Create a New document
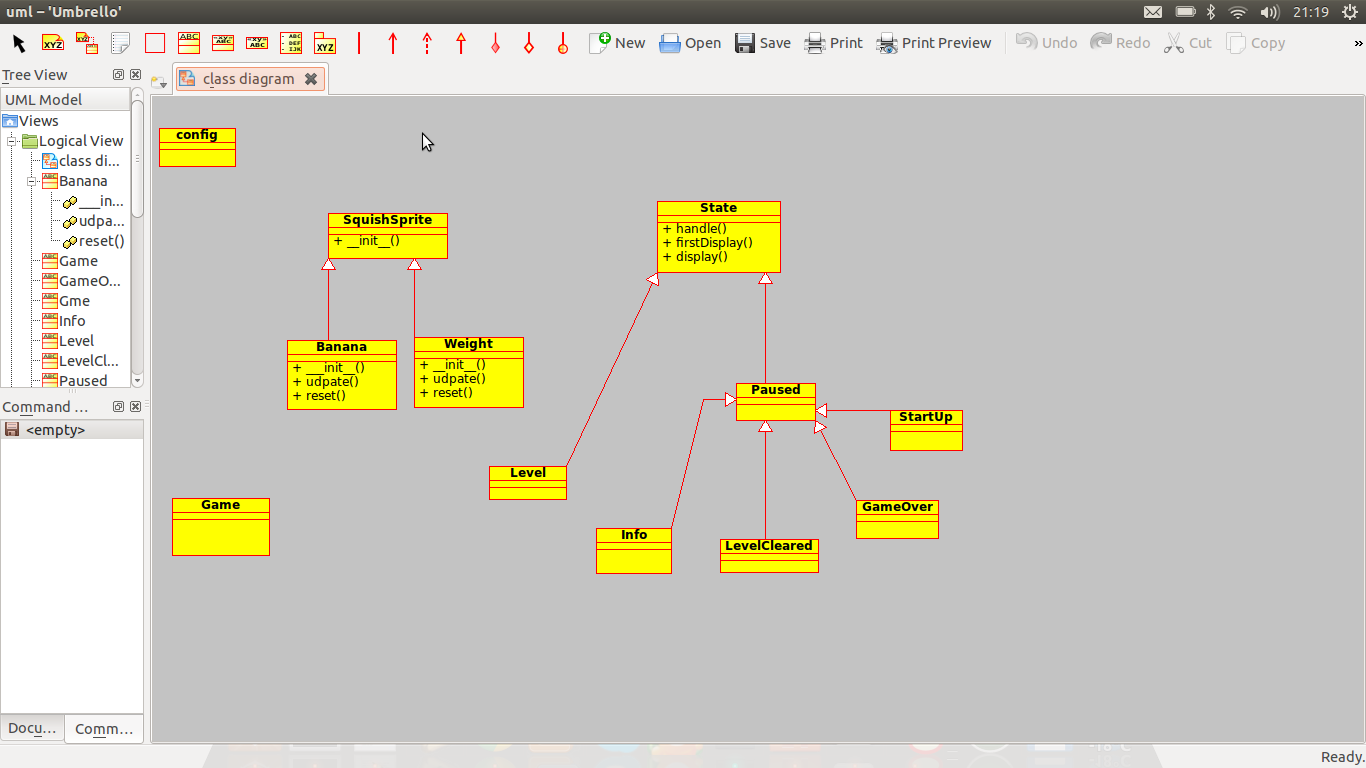The image size is (1366, 768). pyautogui.click(x=617, y=43)
